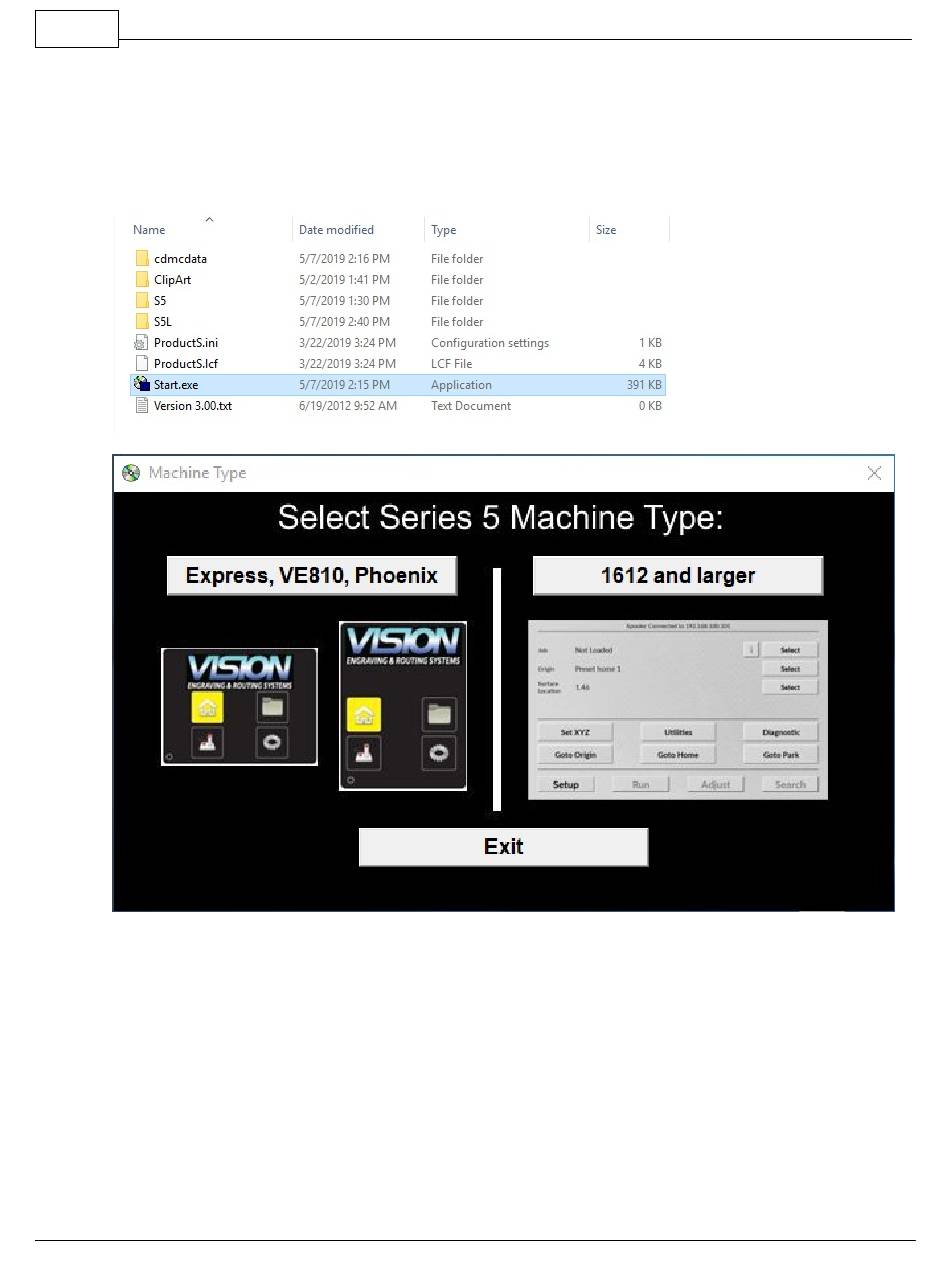
Task: Click the S5L folder icon
Action: click(x=141, y=322)
